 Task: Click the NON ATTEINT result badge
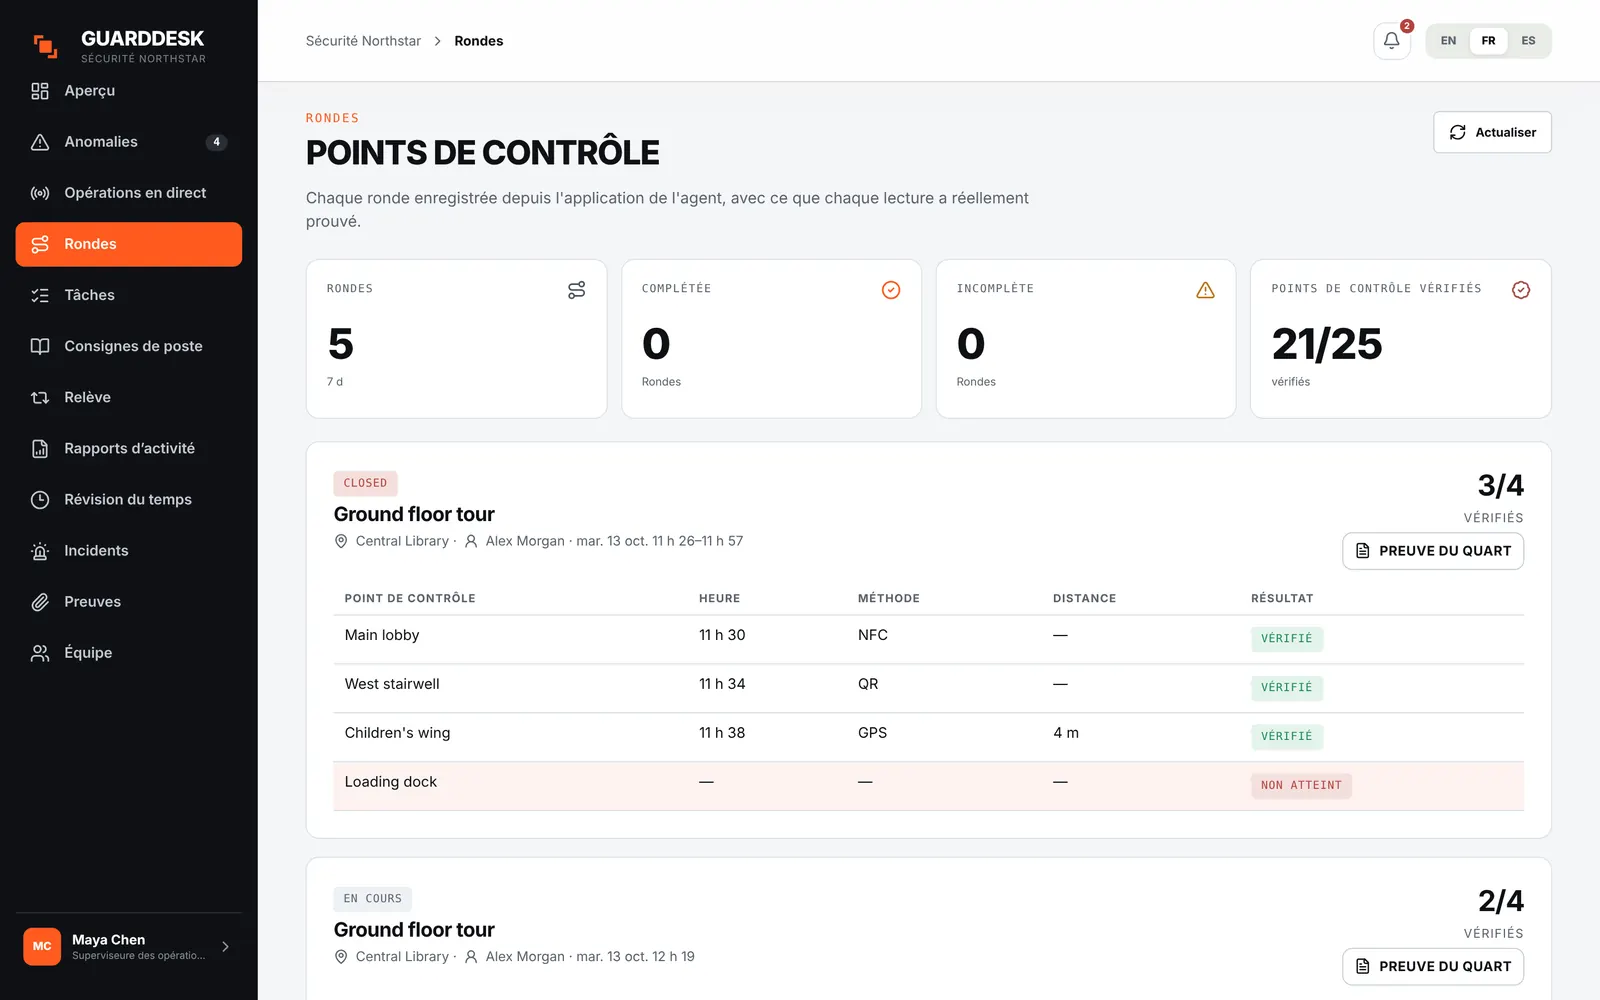[x=1301, y=785]
